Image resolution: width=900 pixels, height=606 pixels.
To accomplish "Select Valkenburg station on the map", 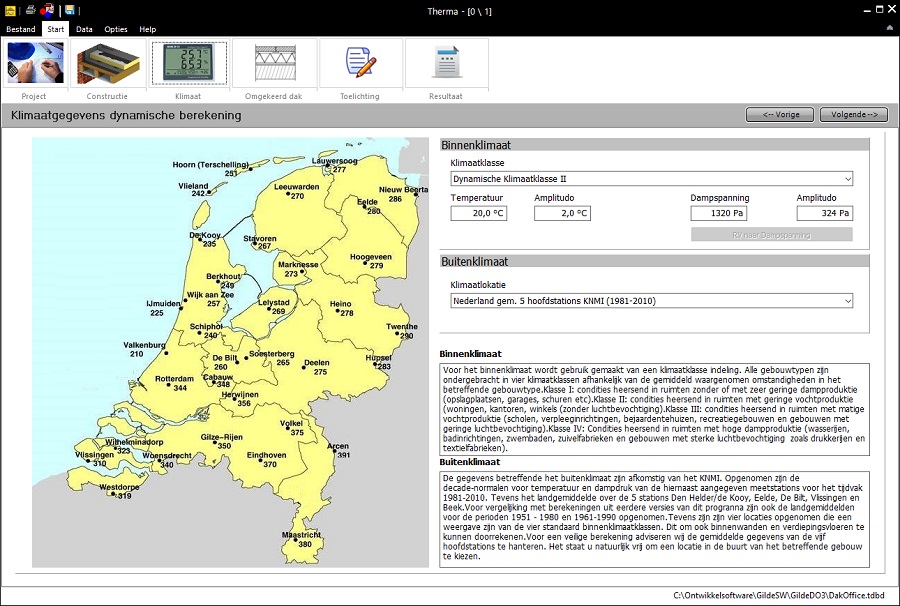I will [x=144, y=349].
